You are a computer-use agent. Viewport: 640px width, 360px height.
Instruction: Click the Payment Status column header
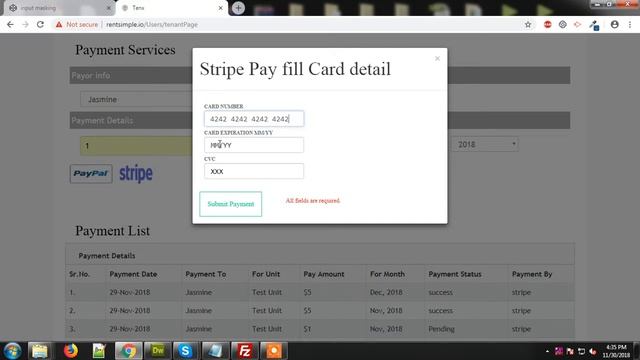click(455, 274)
